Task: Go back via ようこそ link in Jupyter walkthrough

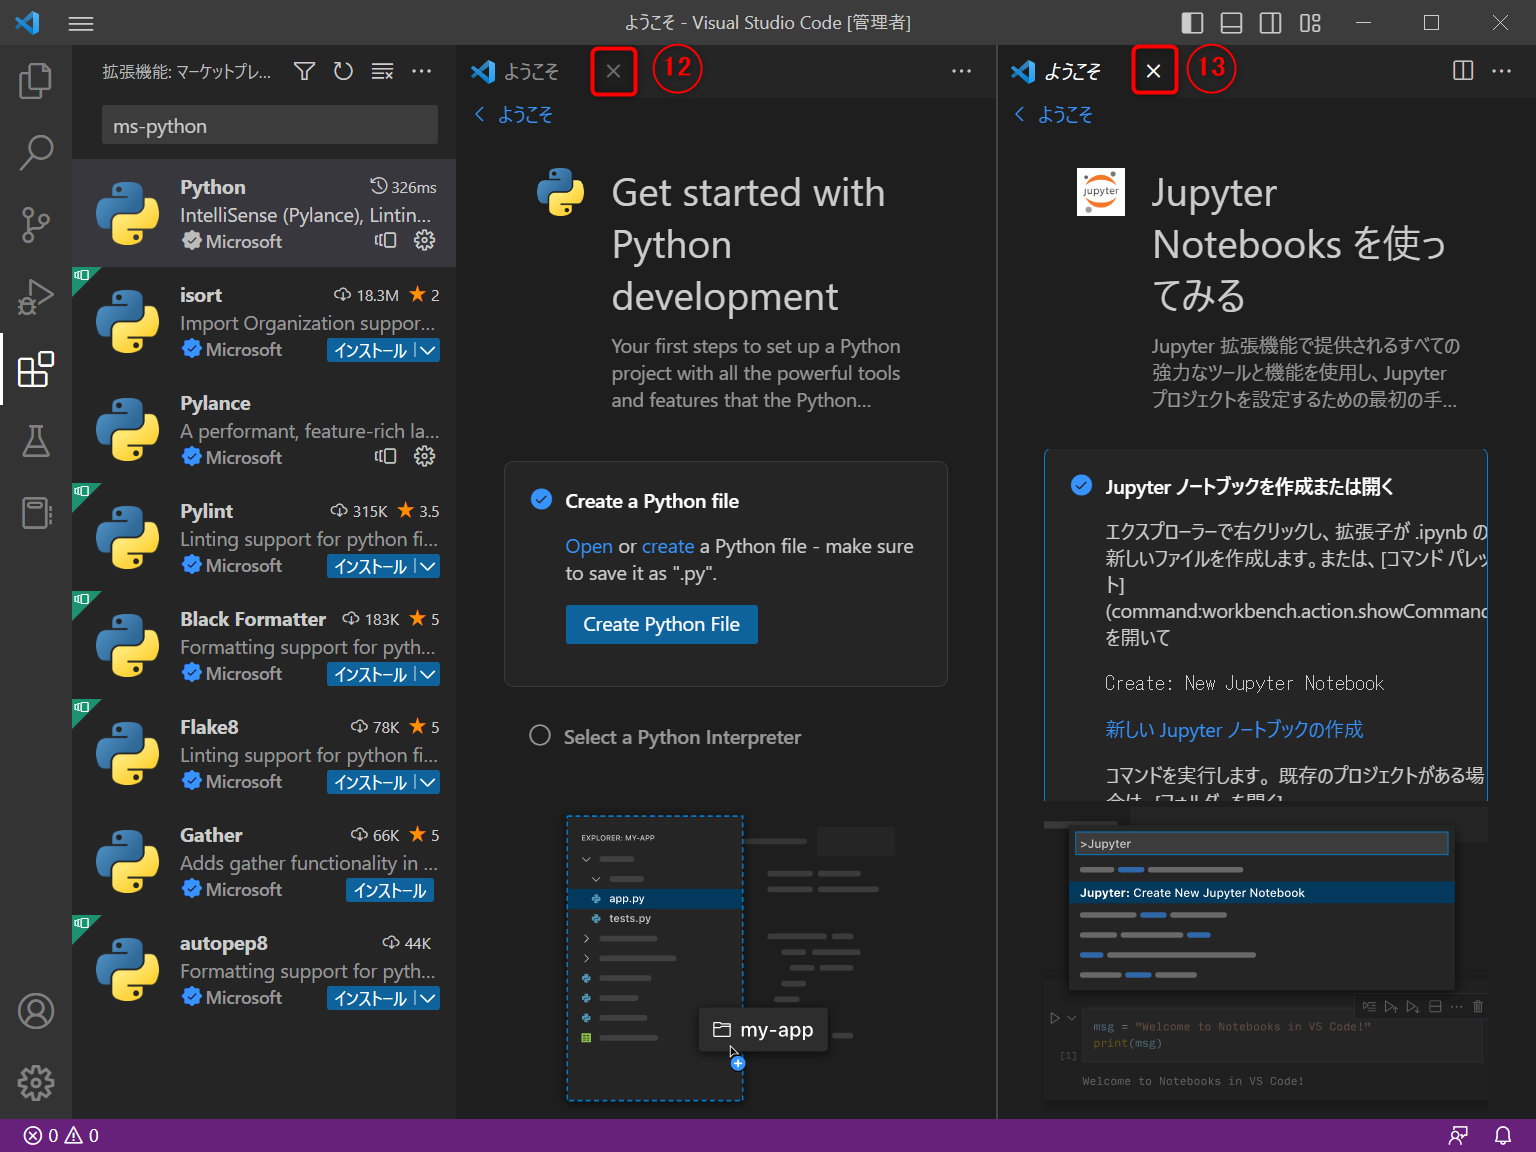Action: click(x=1054, y=115)
